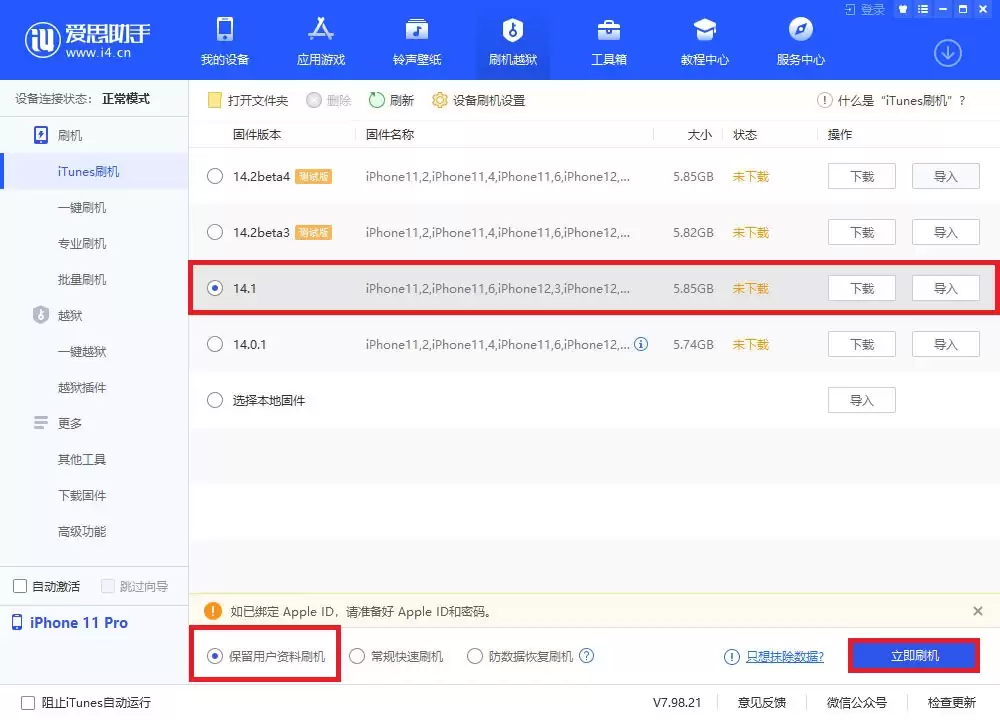This screenshot has width=1000, height=720.
Task: Click 下载 for firmware 14.1
Action: [862, 288]
